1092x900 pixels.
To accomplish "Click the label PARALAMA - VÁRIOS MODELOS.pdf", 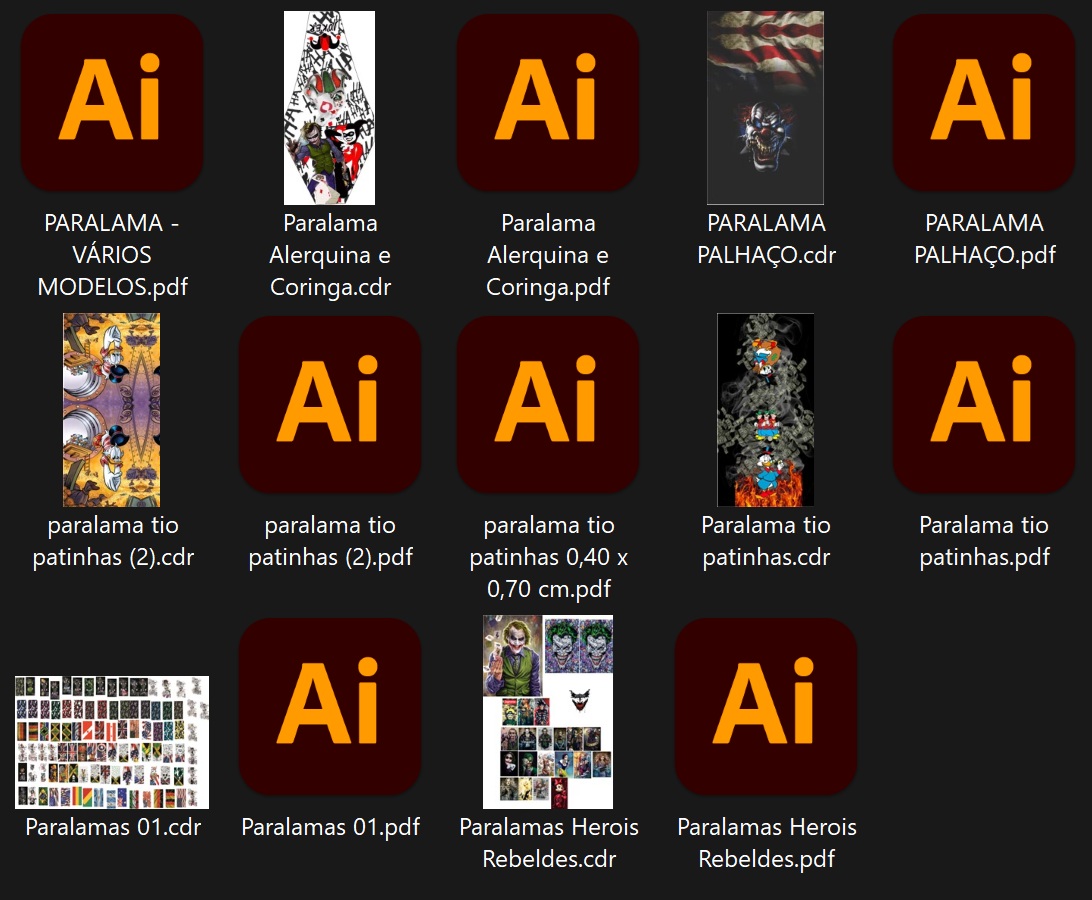I will click(112, 255).
